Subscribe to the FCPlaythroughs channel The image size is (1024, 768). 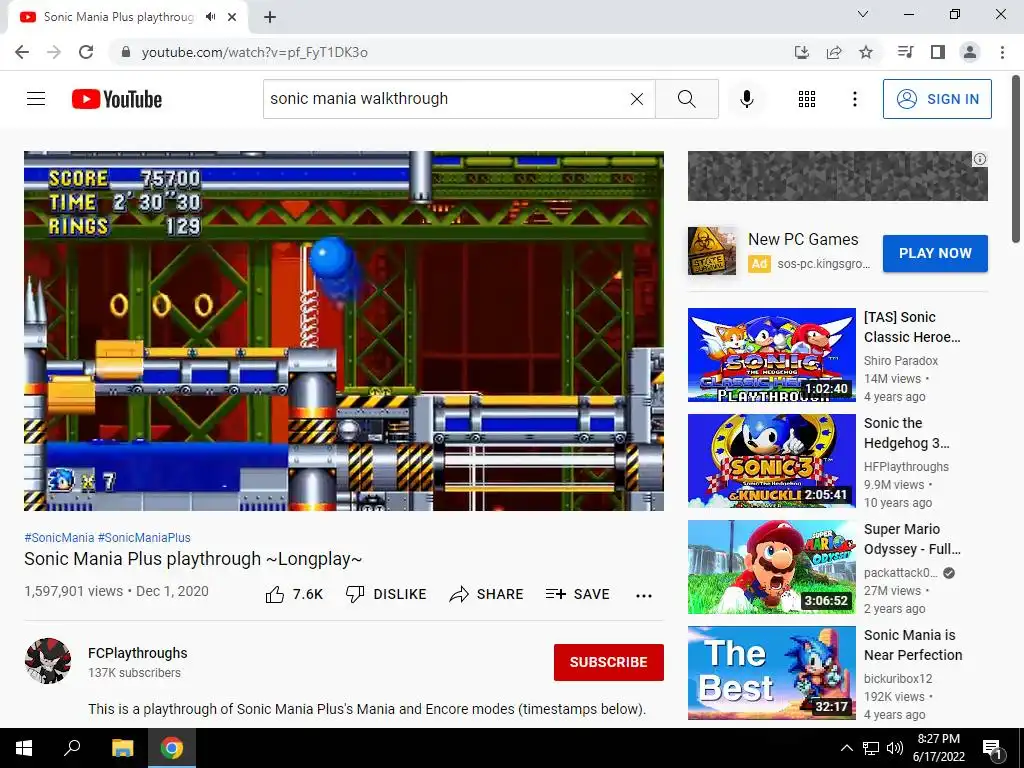click(x=609, y=662)
